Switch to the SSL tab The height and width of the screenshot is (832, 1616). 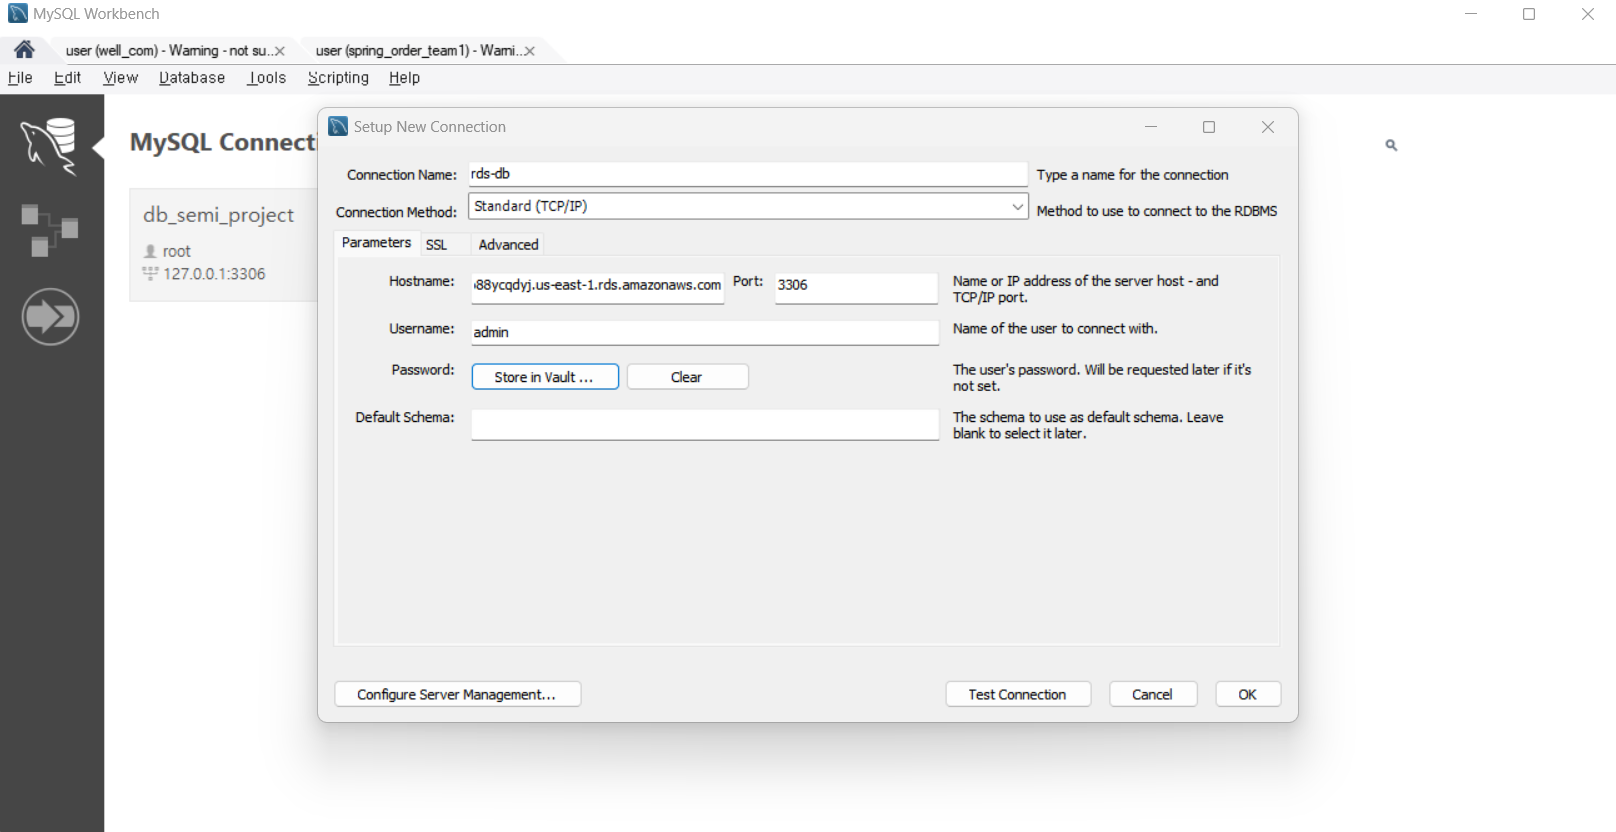[436, 245]
